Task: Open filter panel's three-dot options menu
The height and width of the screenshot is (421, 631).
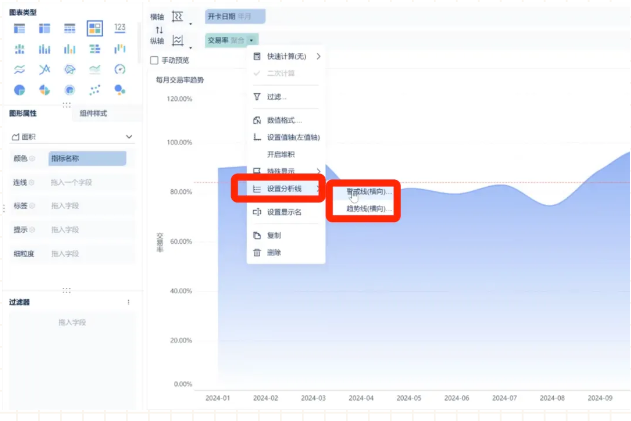Action: coord(128,302)
